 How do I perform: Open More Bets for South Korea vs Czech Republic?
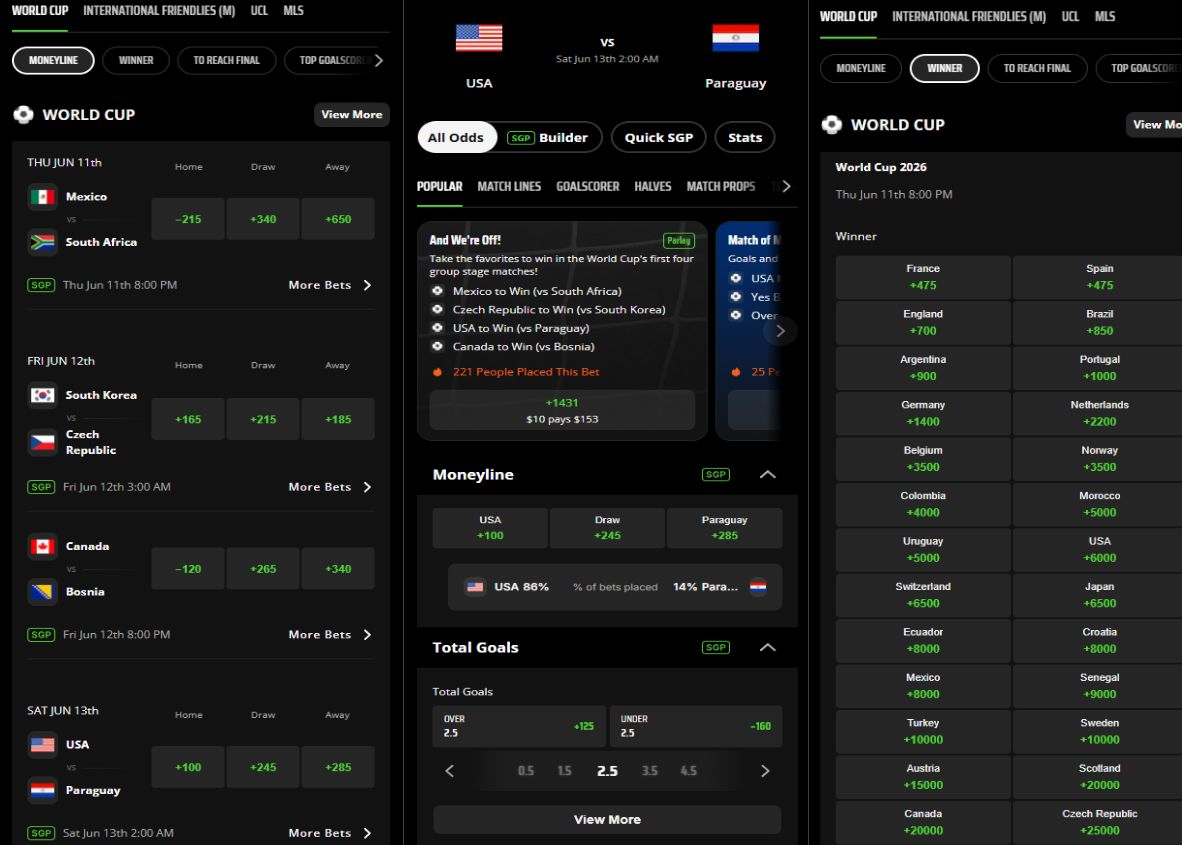click(x=330, y=487)
